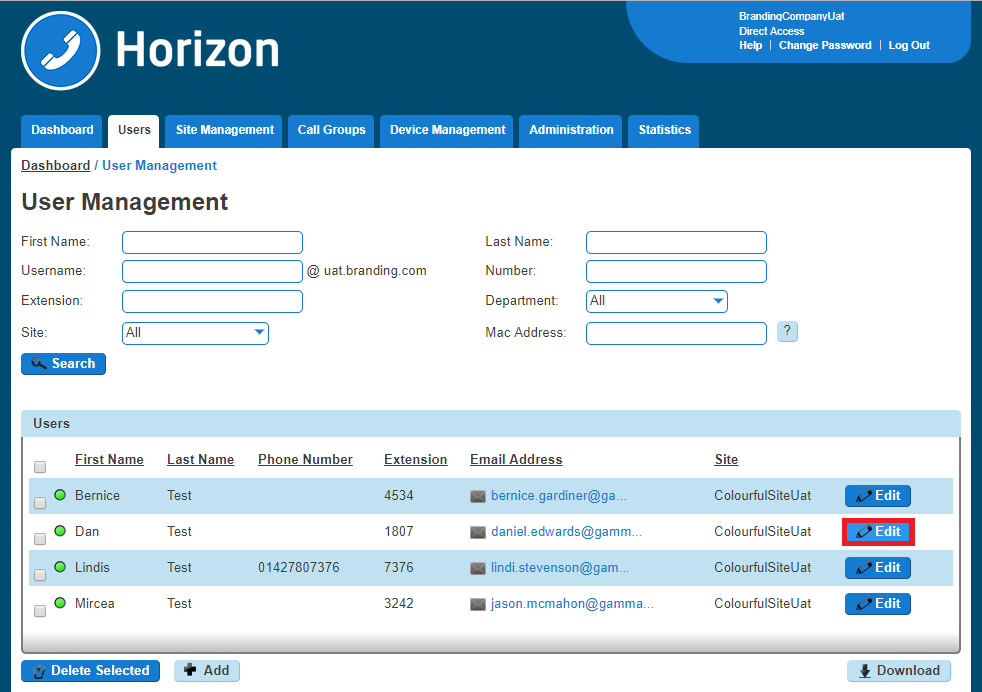
Task: Click Delete Selected button
Action: [90, 671]
